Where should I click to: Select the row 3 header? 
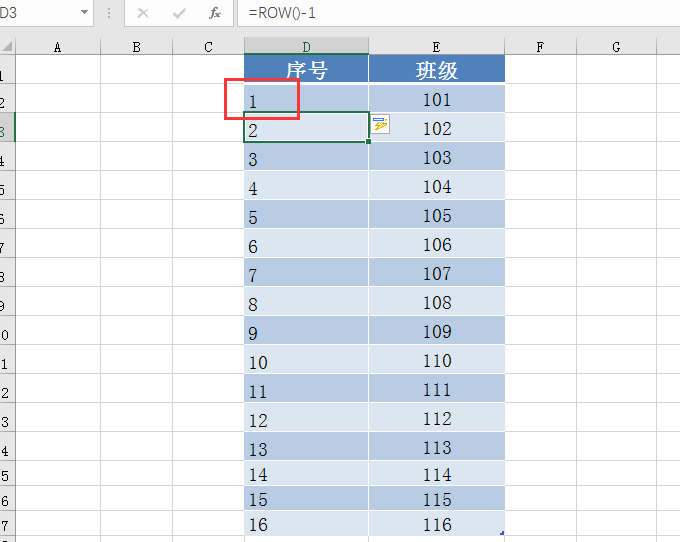[7, 127]
